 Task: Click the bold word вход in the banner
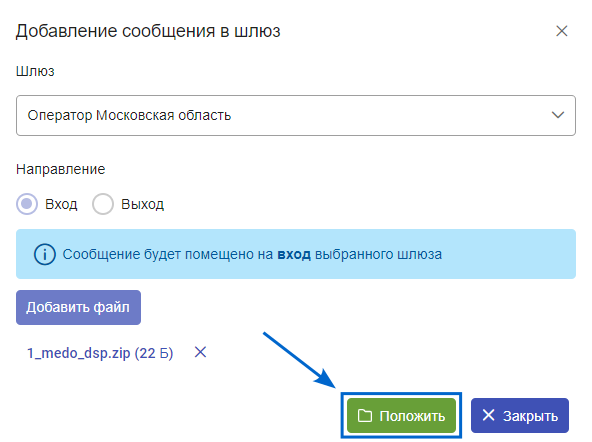(x=294, y=255)
